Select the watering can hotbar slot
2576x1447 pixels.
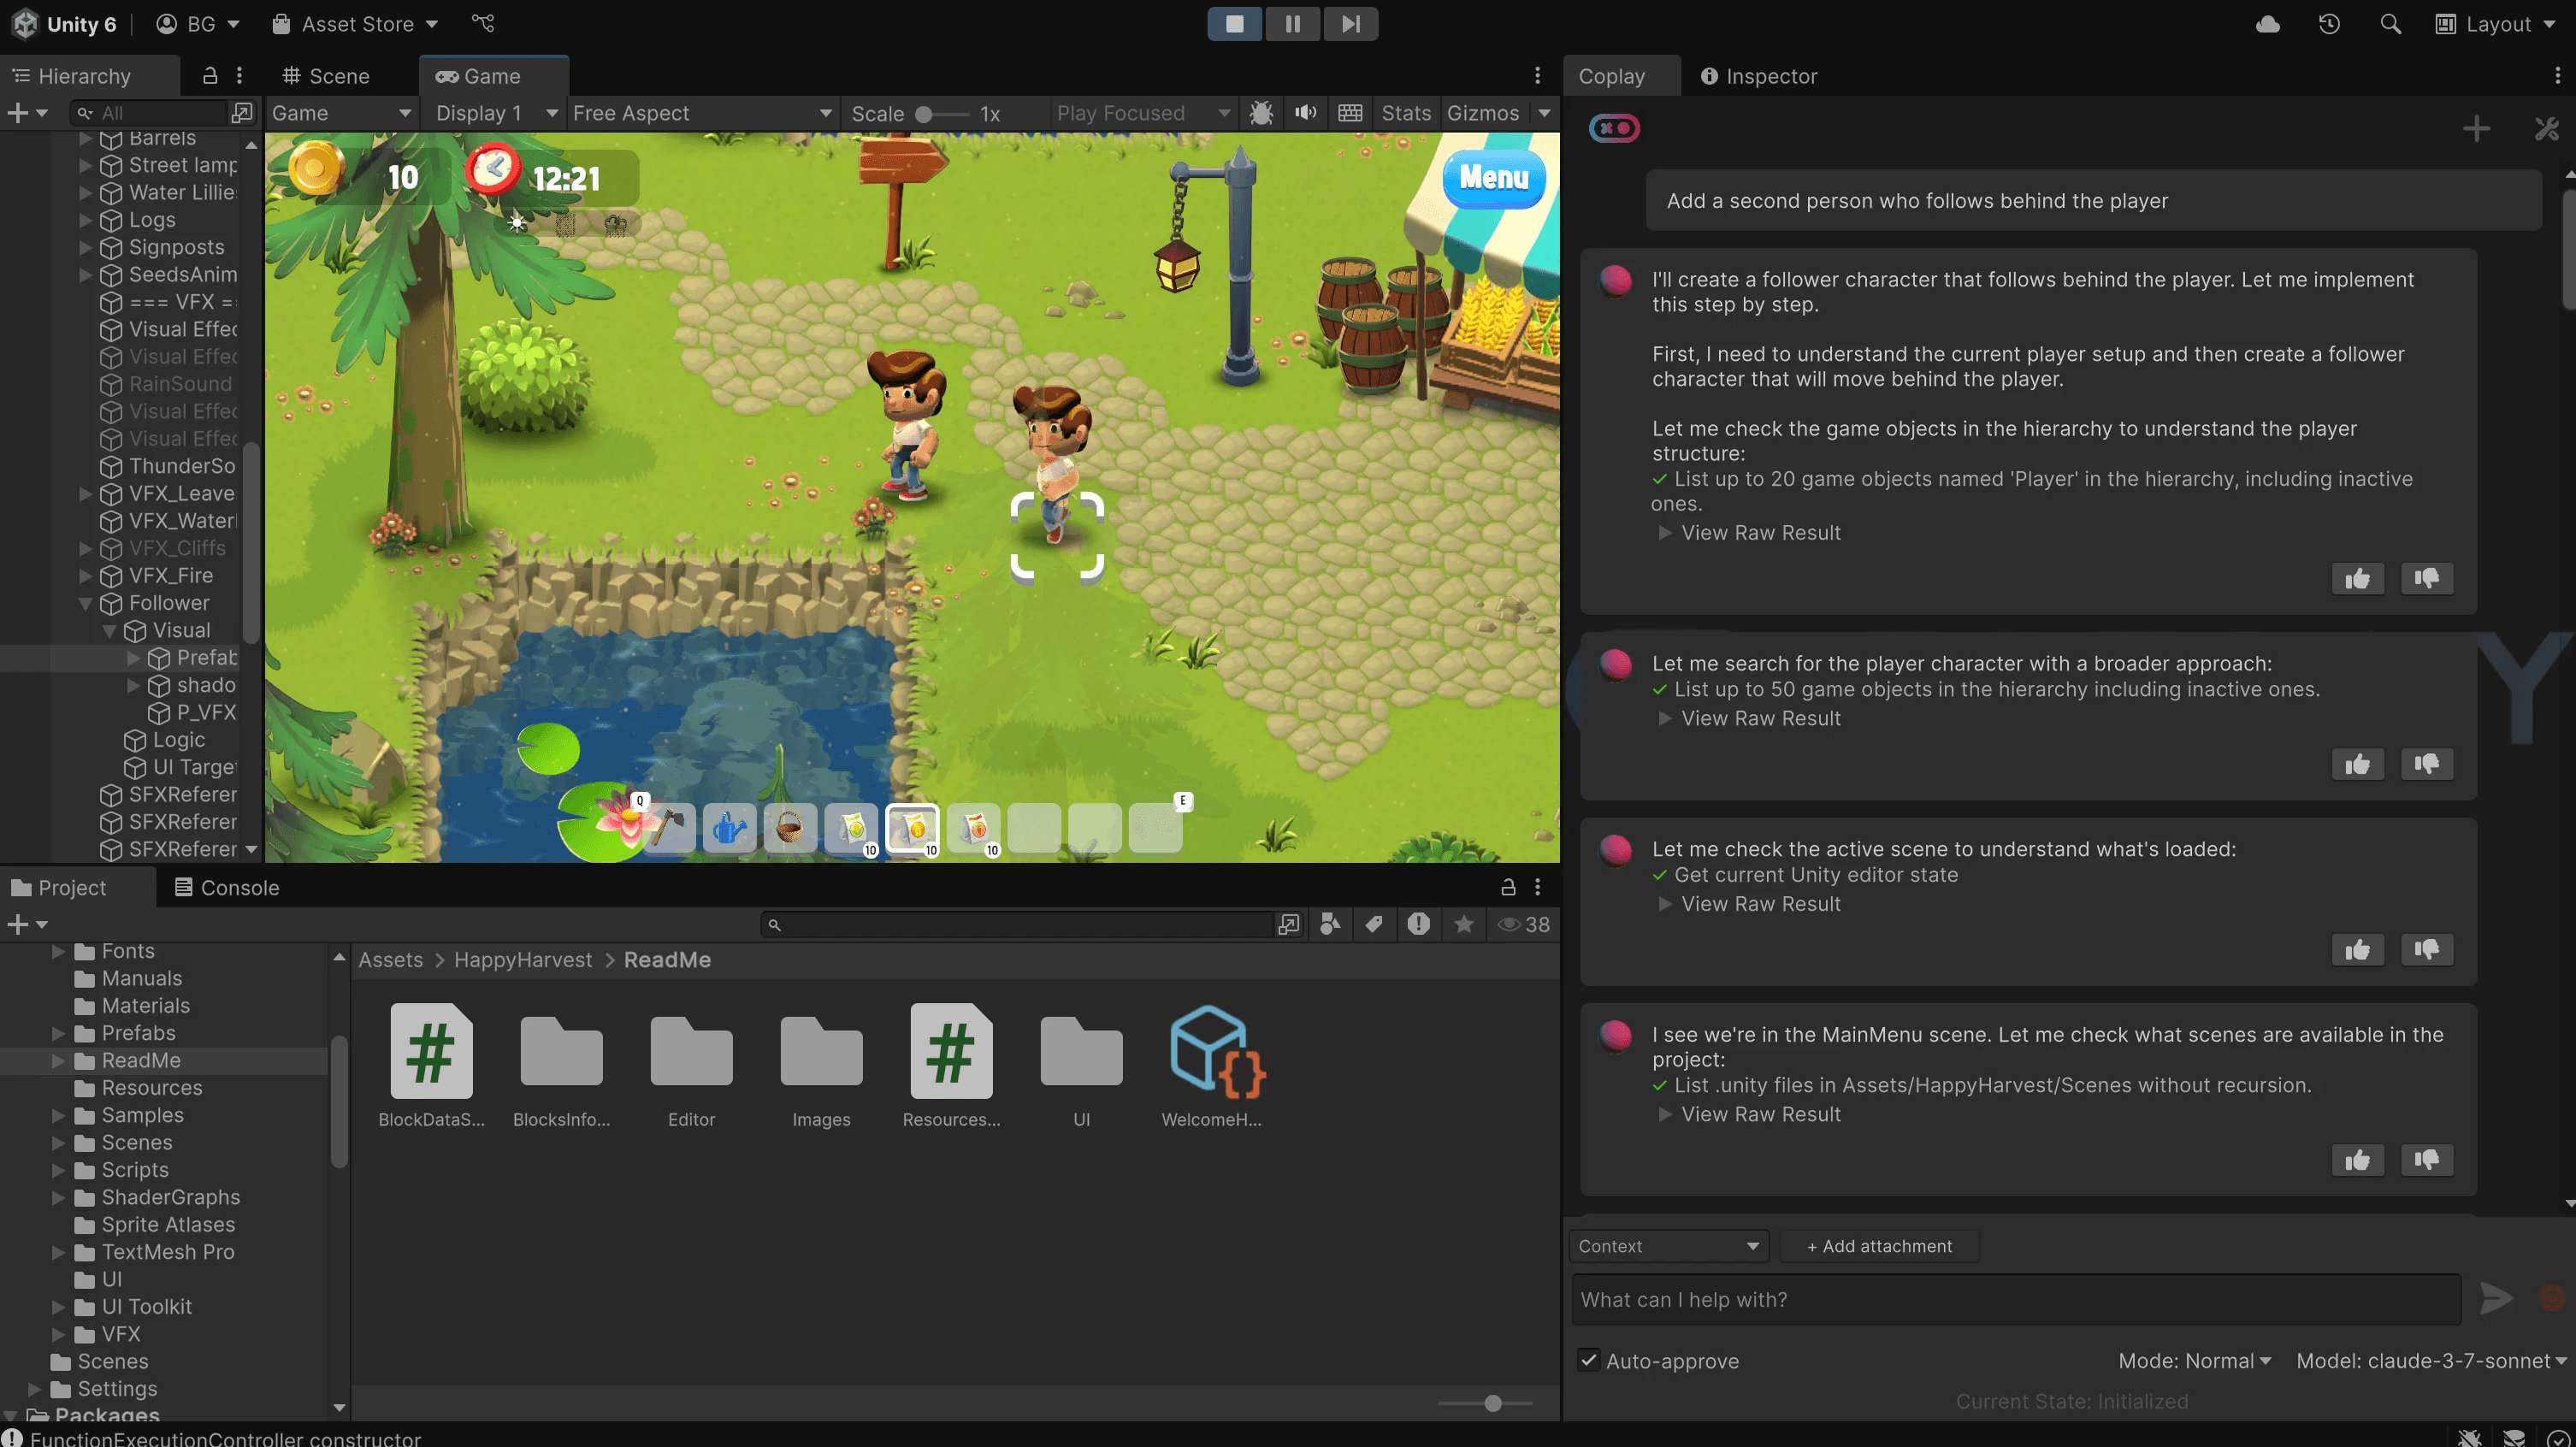tap(729, 829)
